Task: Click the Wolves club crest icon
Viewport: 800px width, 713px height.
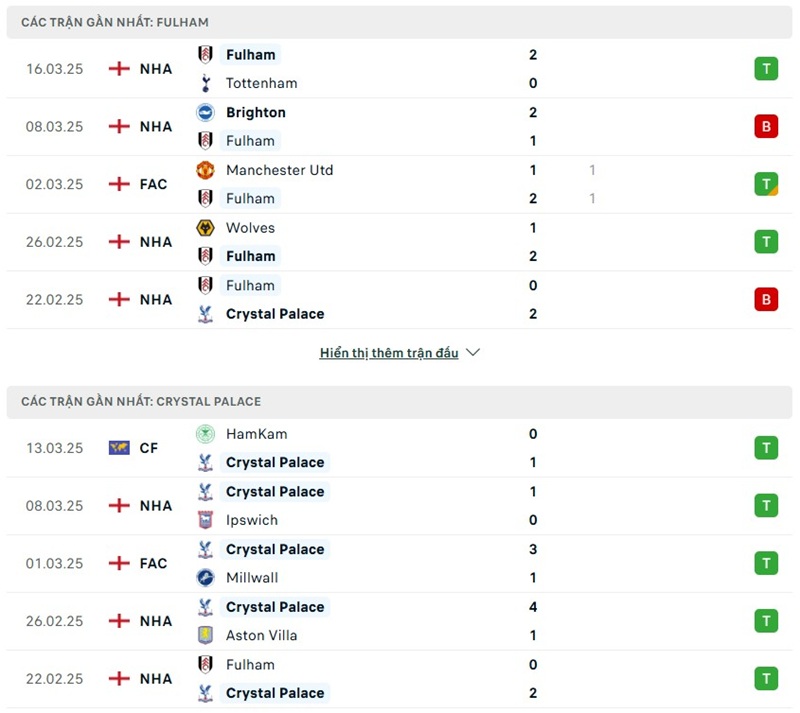Action: pos(205,228)
